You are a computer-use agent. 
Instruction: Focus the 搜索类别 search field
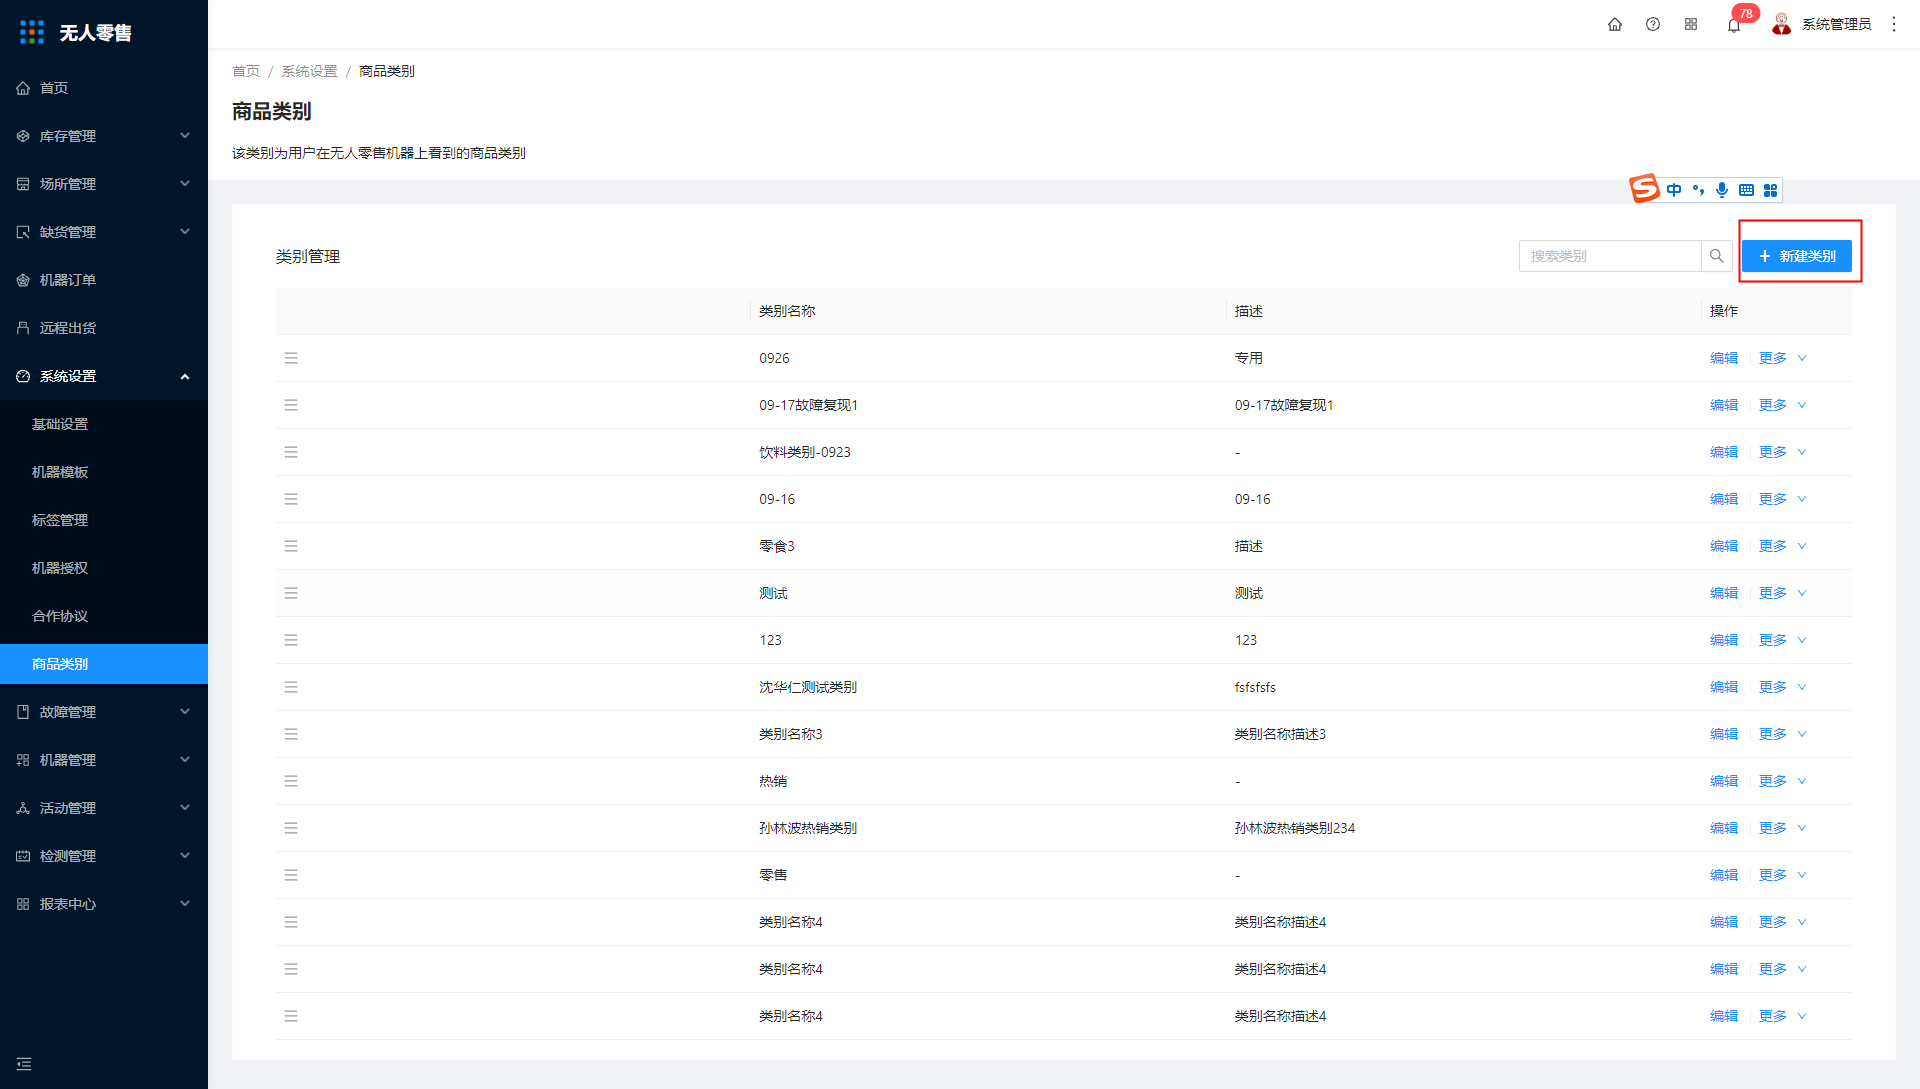[x=1610, y=256]
